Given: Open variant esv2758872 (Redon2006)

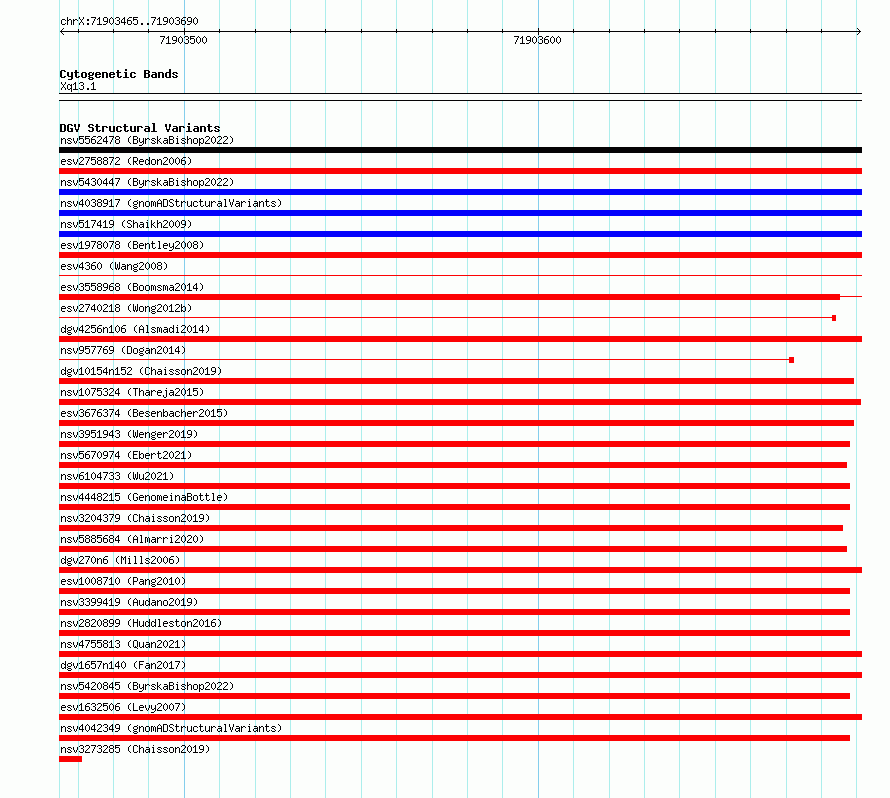Looking at the screenshot, I should tap(126, 161).
